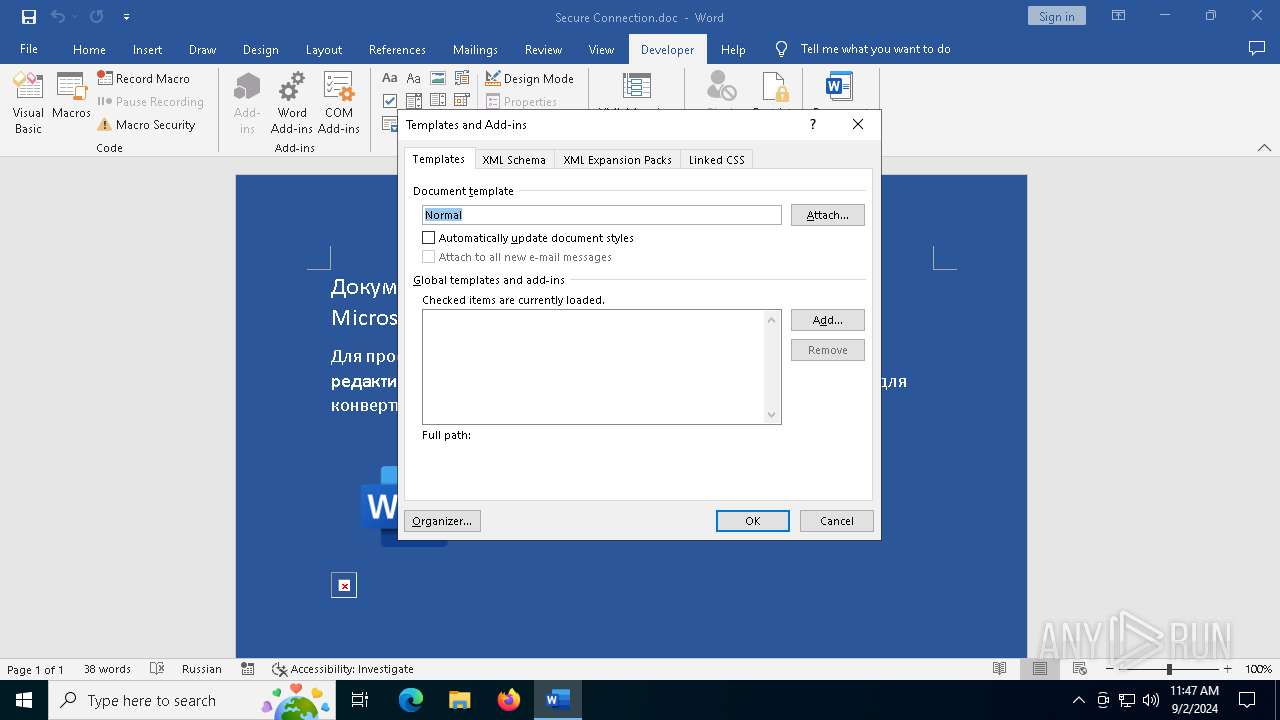Toggle Design Mode in ribbon
1280x720 pixels.
(529, 78)
